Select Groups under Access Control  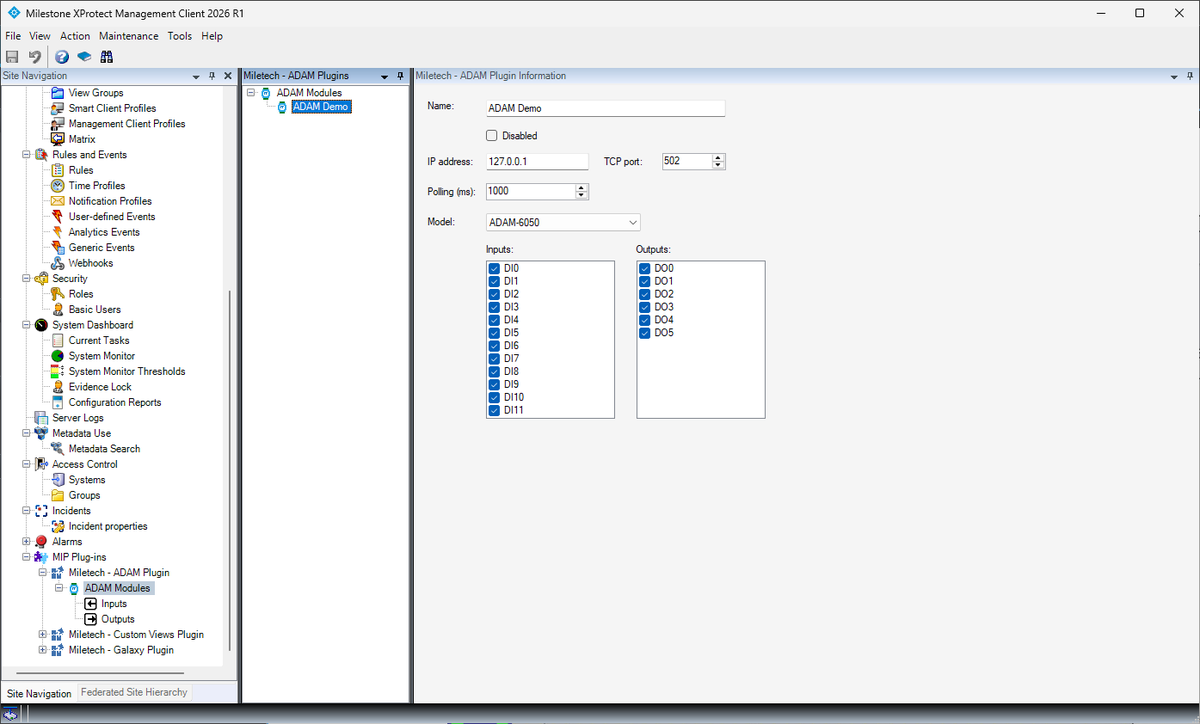click(84, 495)
